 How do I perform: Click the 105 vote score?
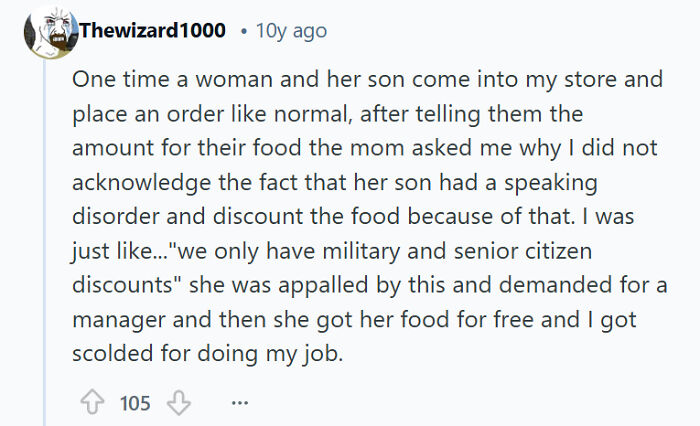point(135,403)
